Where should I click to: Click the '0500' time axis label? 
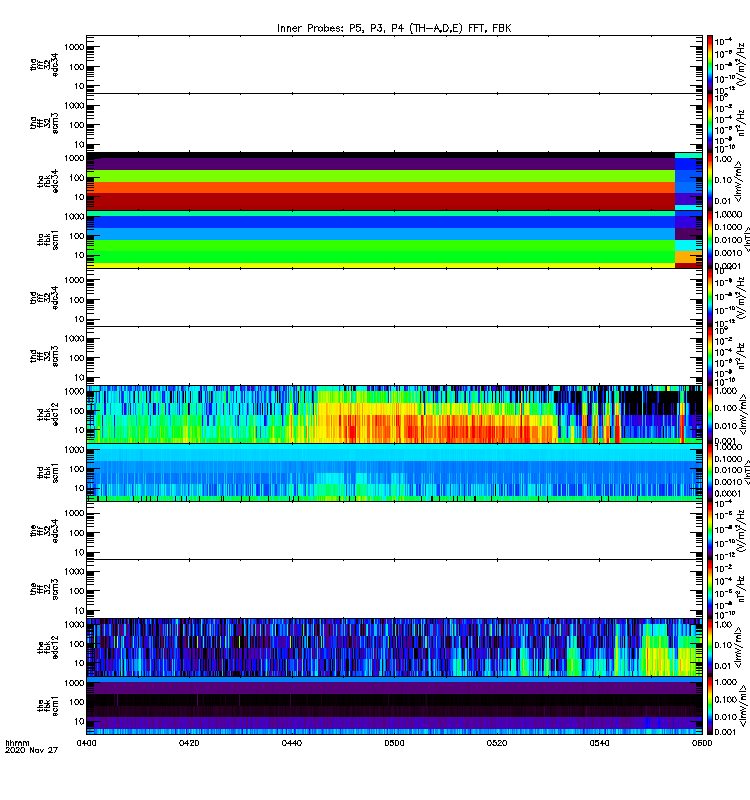[x=394, y=743]
